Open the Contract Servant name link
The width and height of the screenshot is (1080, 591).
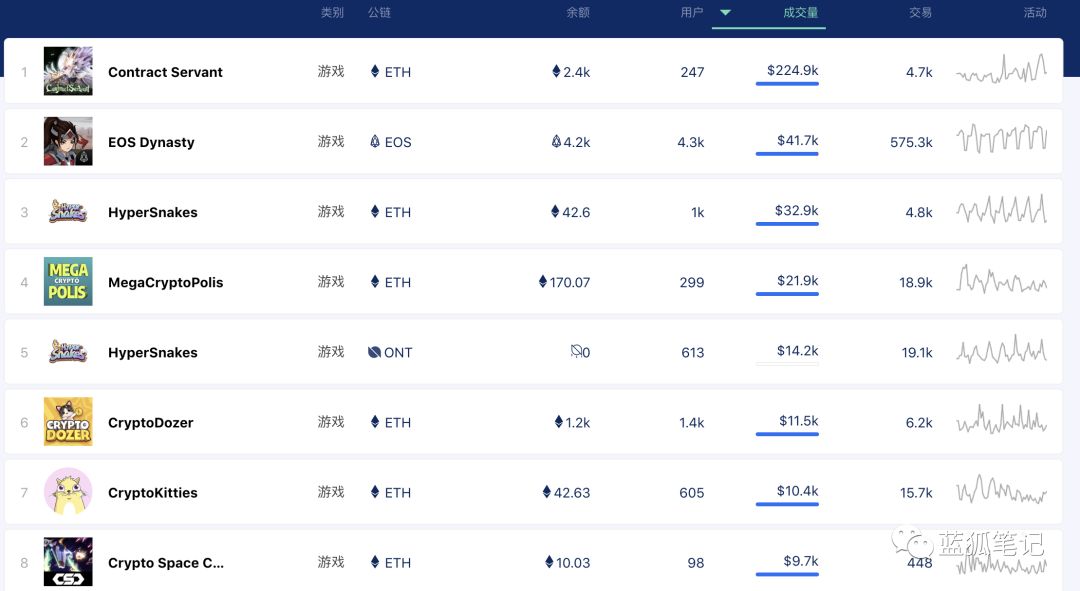[x=165, y=72]
